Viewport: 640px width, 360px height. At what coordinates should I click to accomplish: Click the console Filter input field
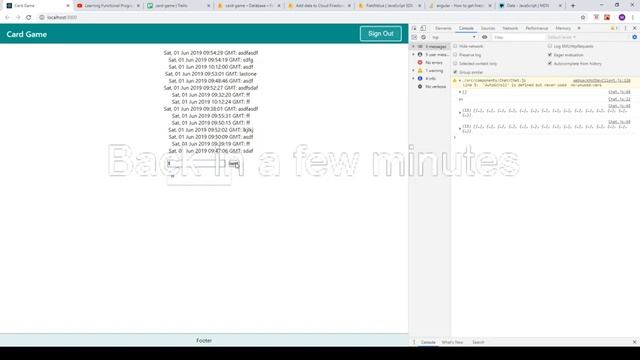pyautogui.click(x=518, y=37)
